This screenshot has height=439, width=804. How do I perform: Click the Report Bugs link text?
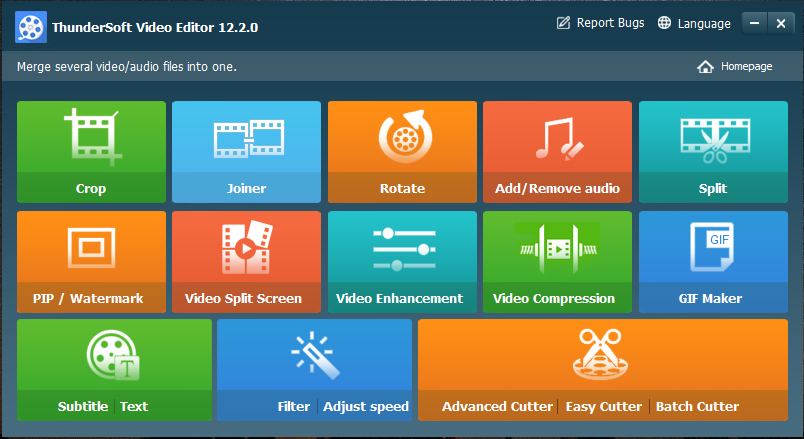610,23
